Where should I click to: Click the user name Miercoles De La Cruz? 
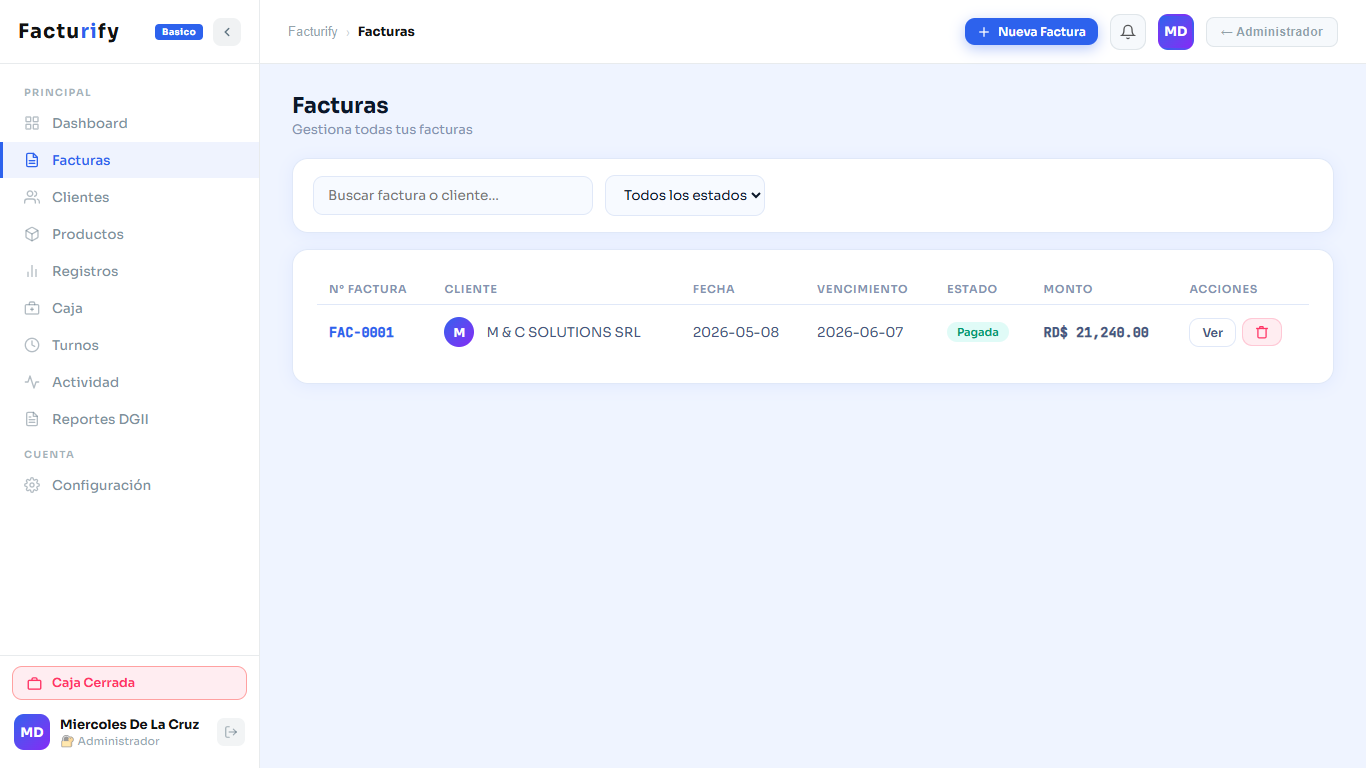point(130,724)
